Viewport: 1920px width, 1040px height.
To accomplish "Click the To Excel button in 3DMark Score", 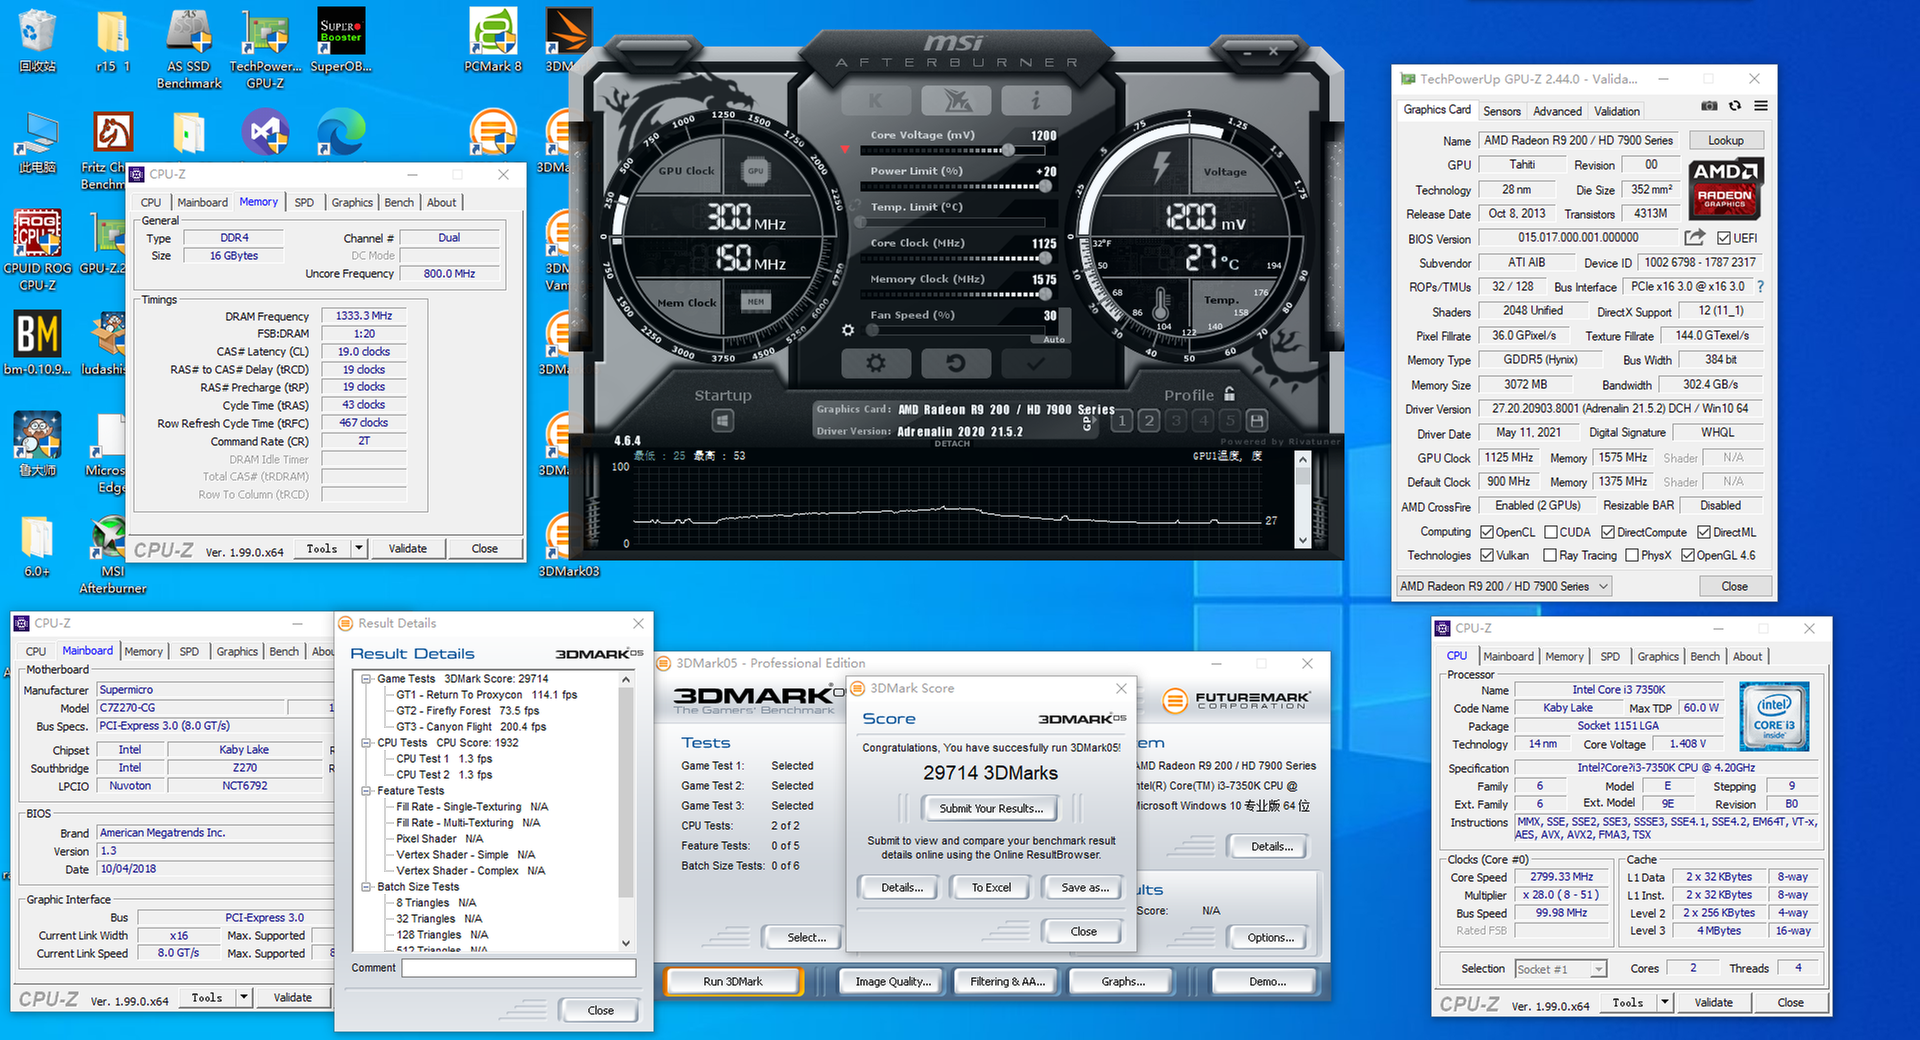I will 991,887.
